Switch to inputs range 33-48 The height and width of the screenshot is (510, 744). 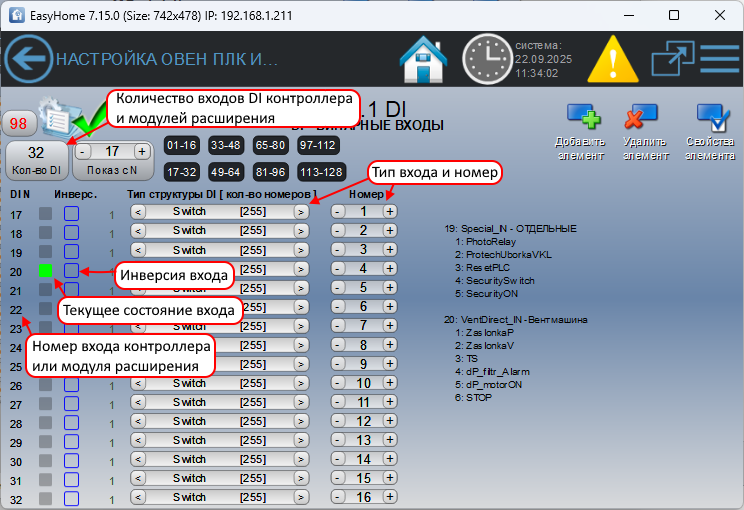pyautogui.click(x=225, y=145)
